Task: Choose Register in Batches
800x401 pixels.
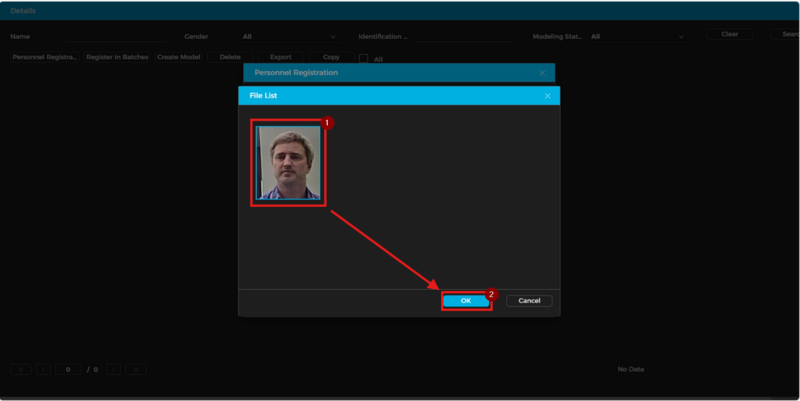Action: pyautogui.click(x=117, y=58)
